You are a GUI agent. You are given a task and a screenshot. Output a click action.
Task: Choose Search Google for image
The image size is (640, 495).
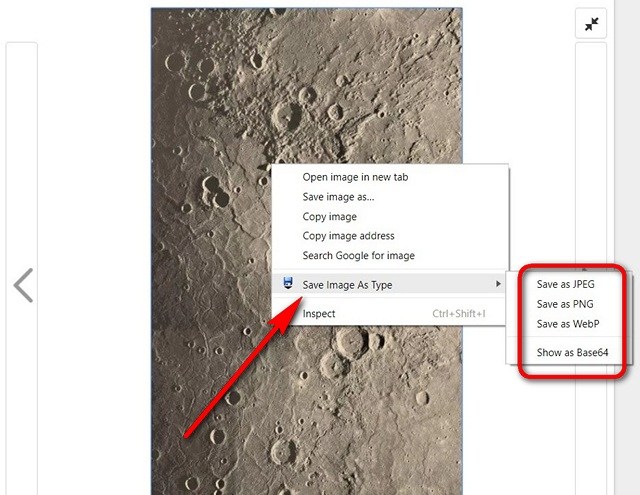tap(358, 255)
